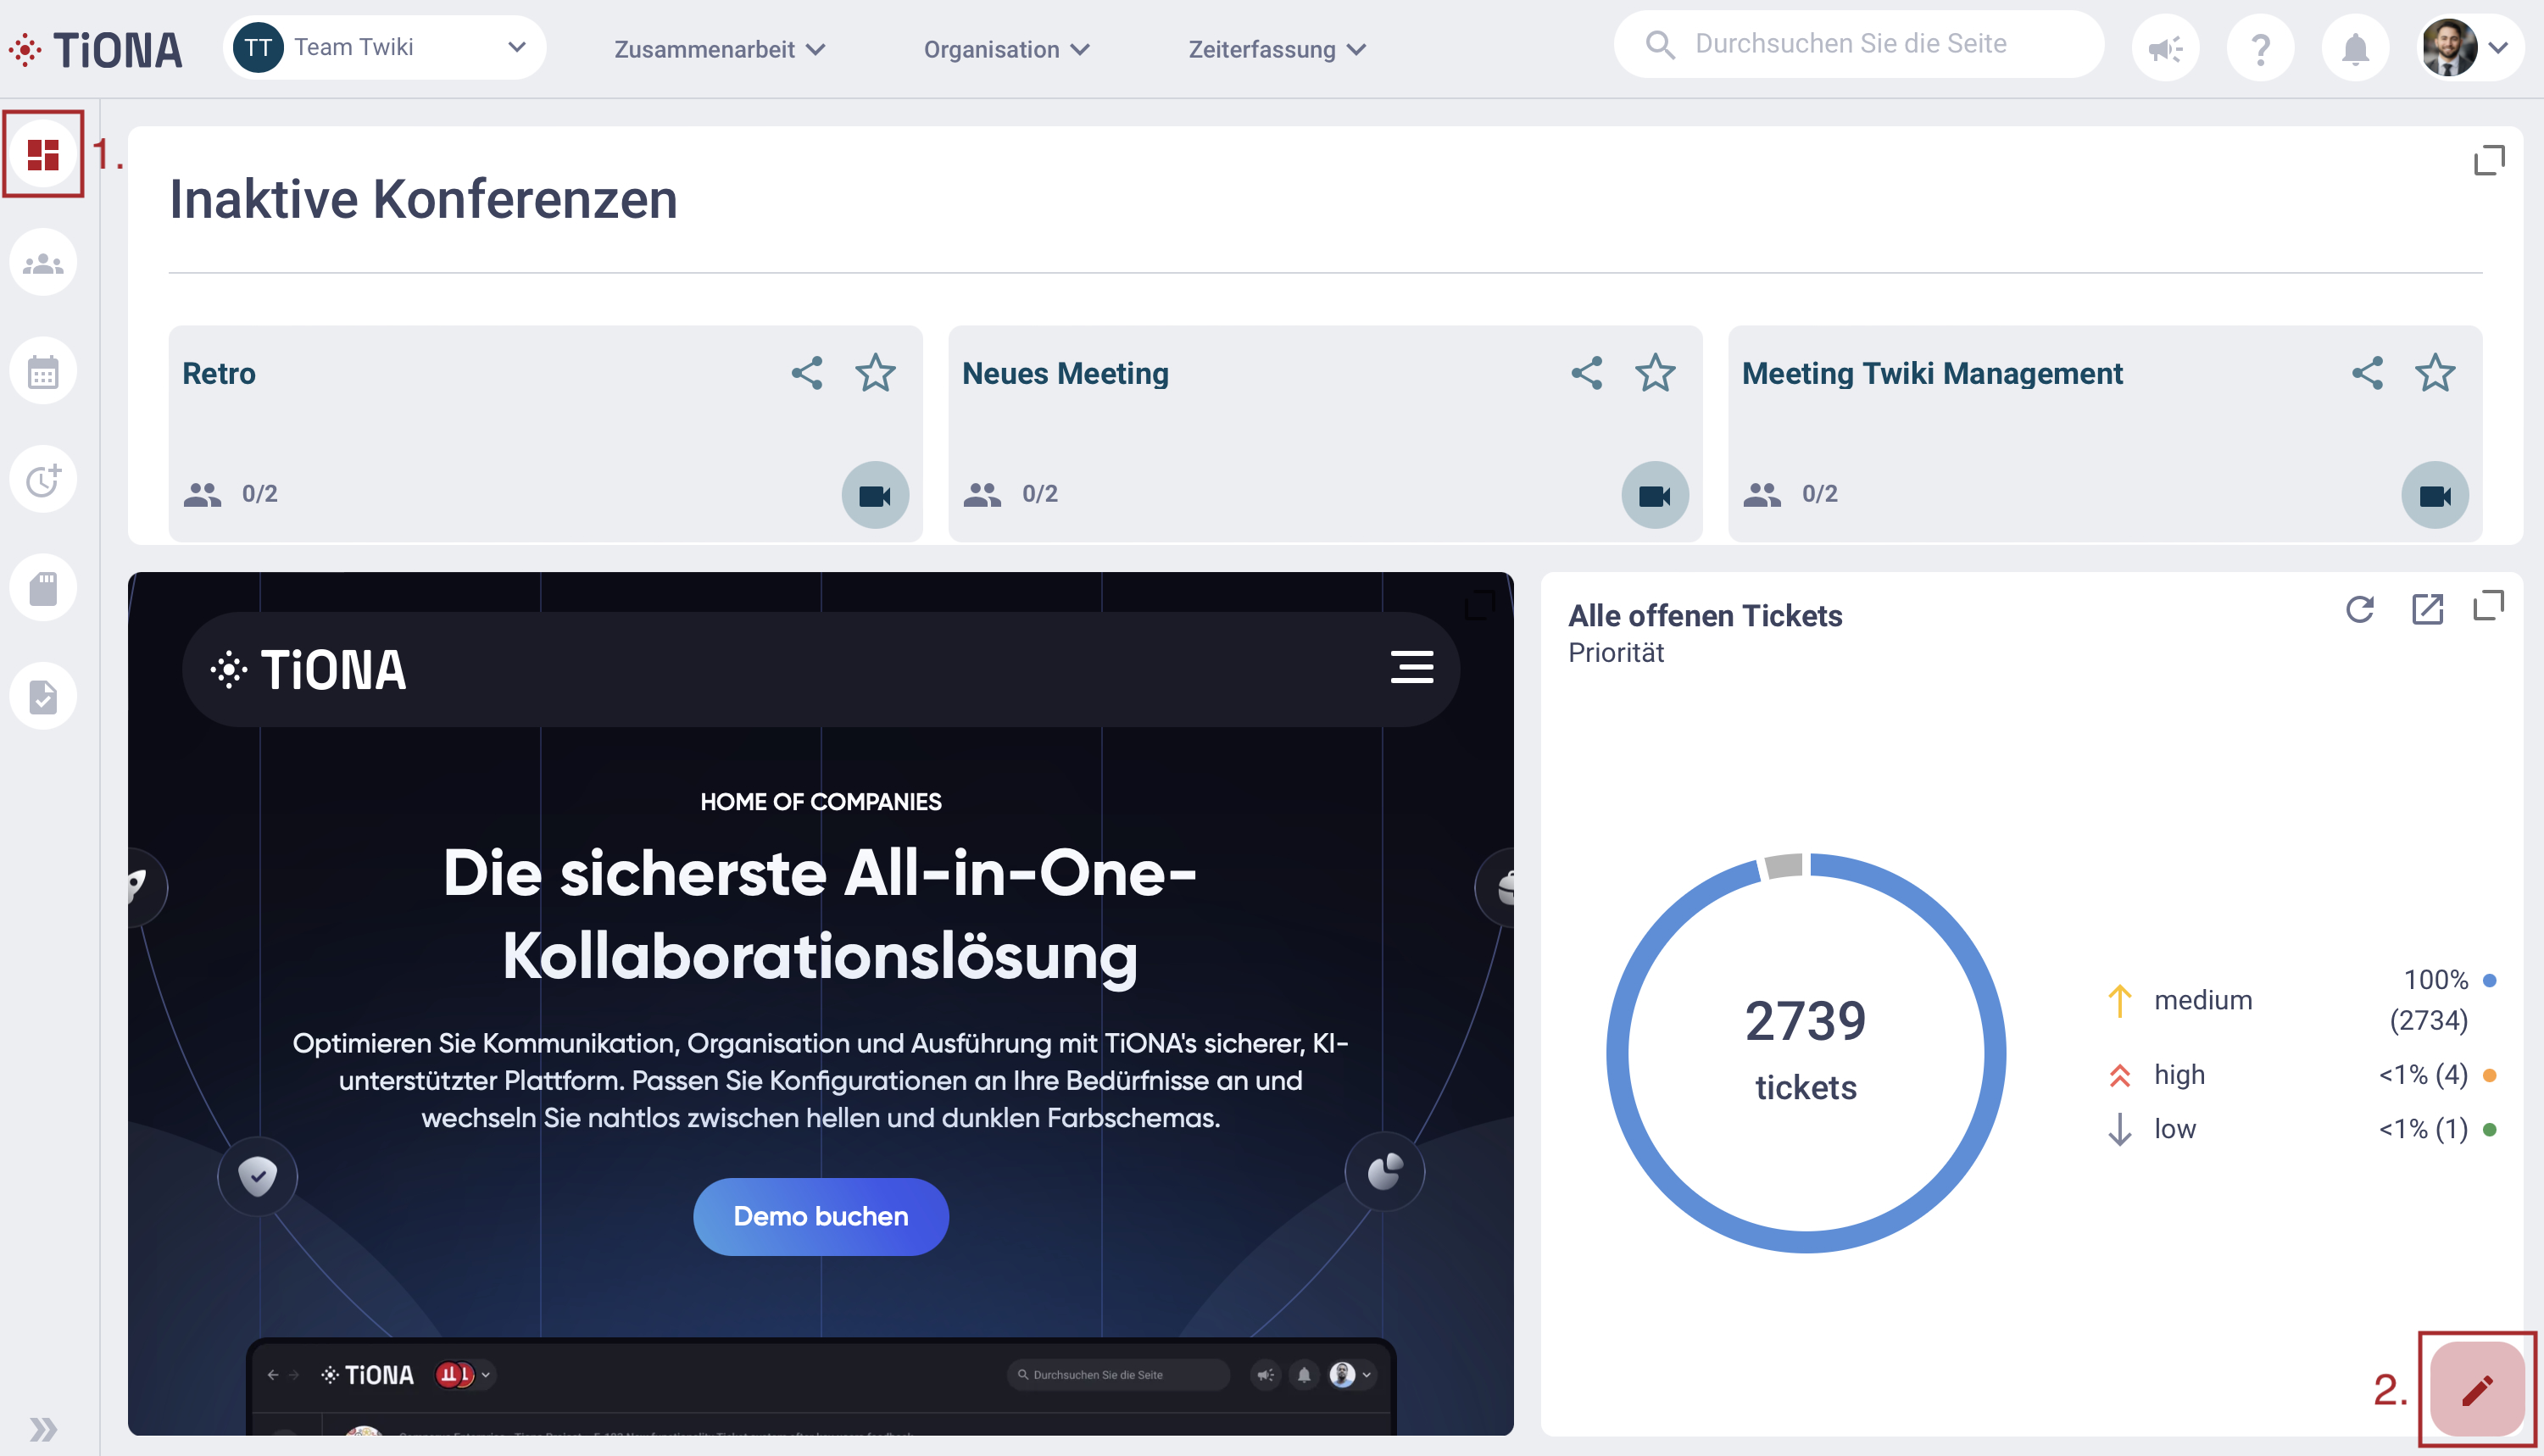This screenshot has width=2544, height=1456.
Task: Open the calendar sidebar icon
Action: pos(43,372)
